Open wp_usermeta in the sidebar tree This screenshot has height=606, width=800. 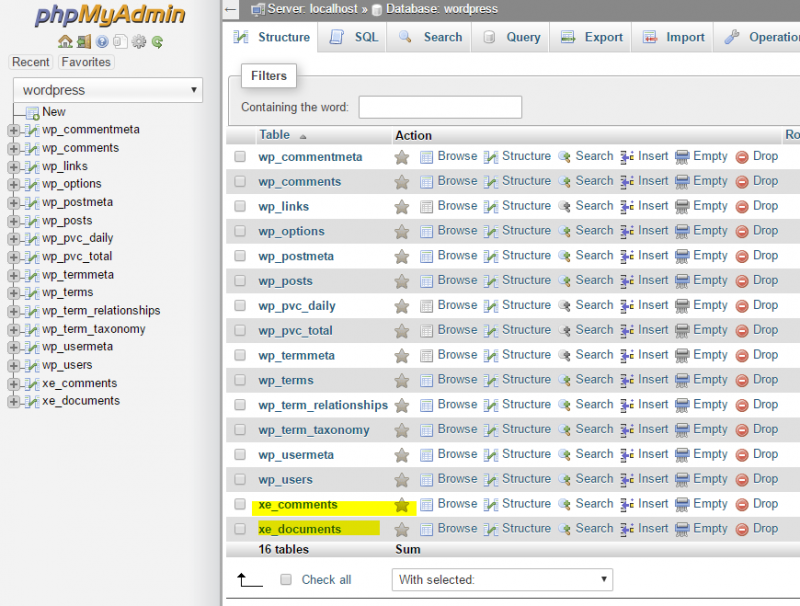click(x=78, y=347)
